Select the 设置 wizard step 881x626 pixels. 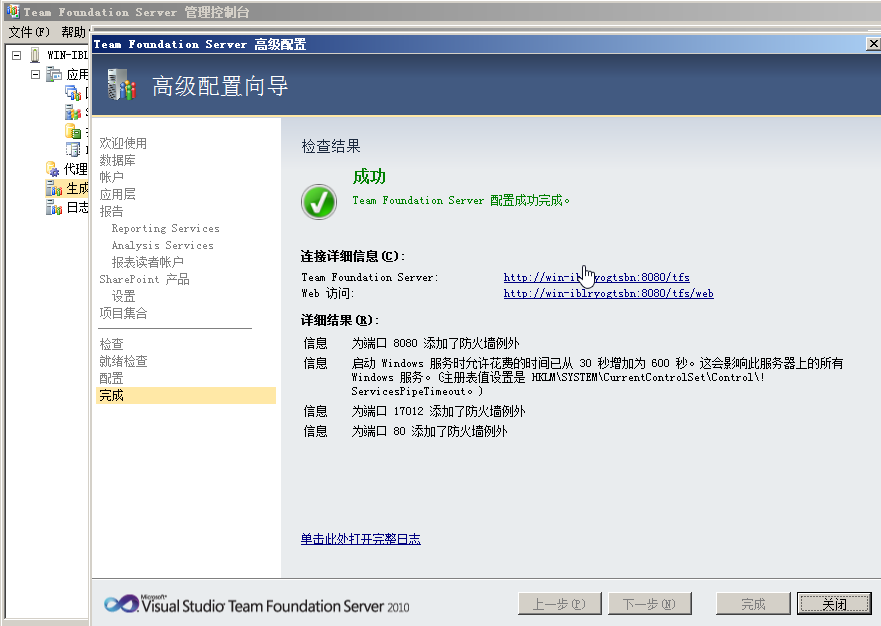[123, 296]
